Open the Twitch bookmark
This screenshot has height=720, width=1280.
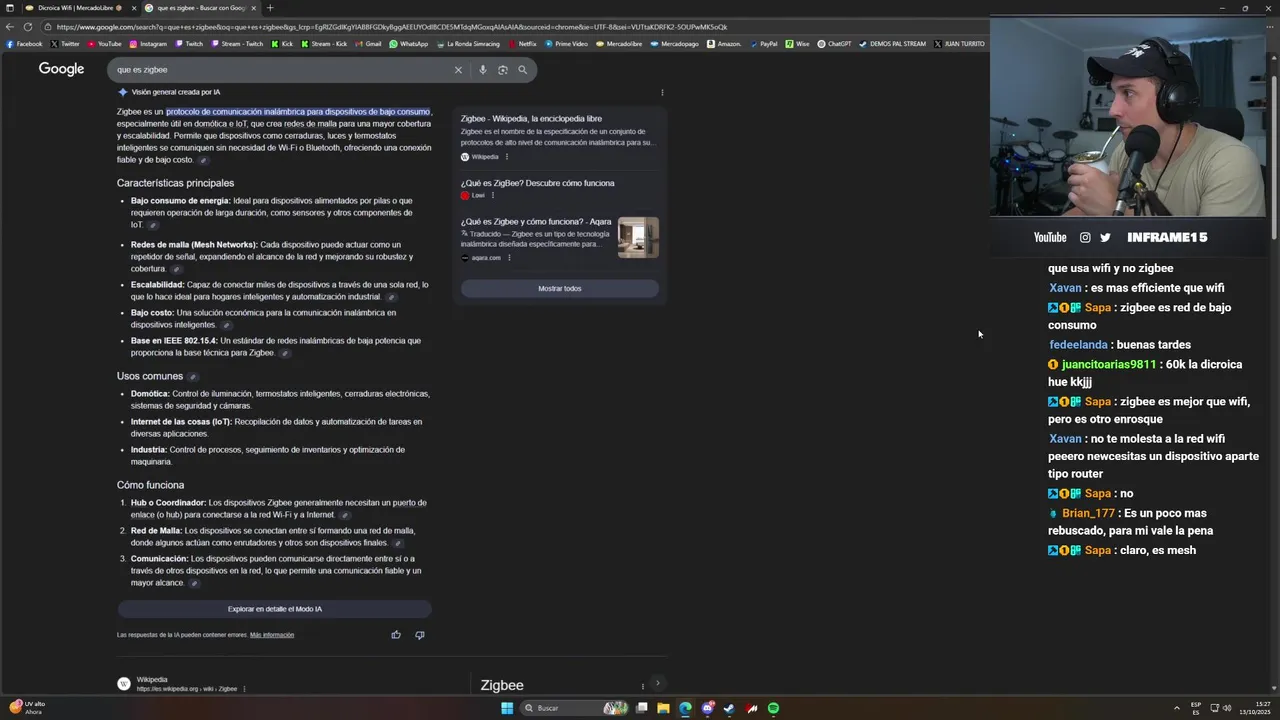point(189,44)
